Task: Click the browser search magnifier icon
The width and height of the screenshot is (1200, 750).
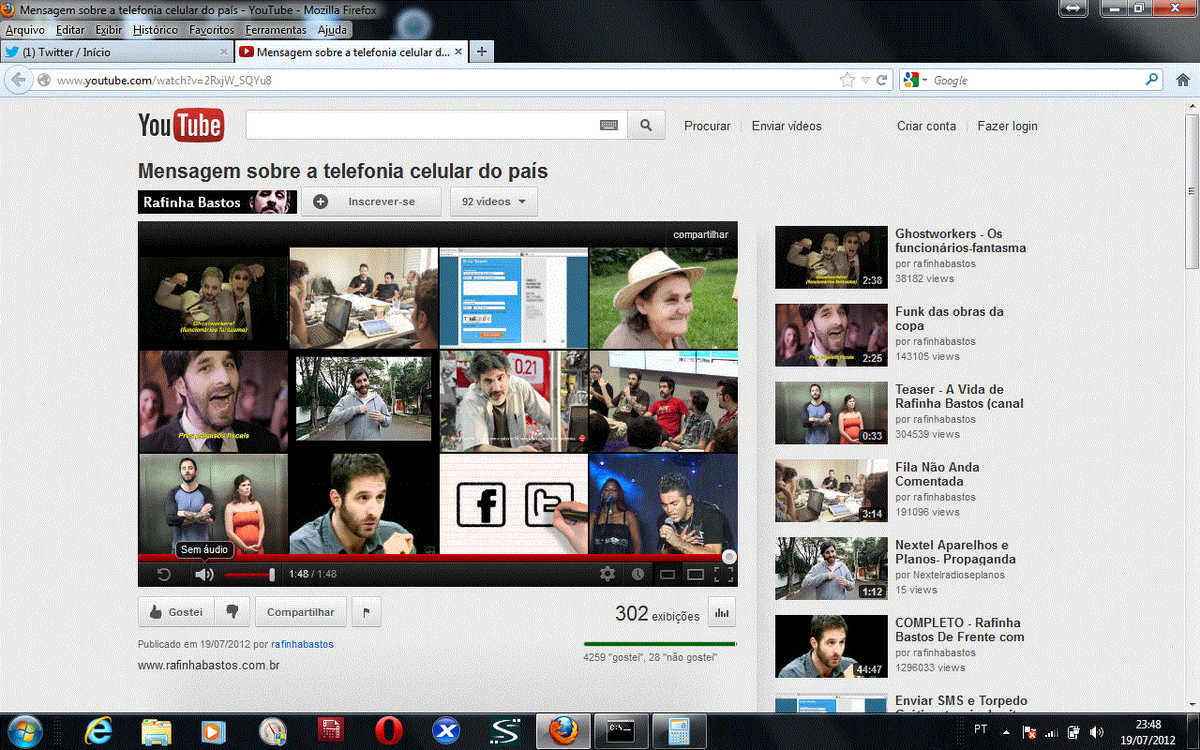Action: [1152, 80]
